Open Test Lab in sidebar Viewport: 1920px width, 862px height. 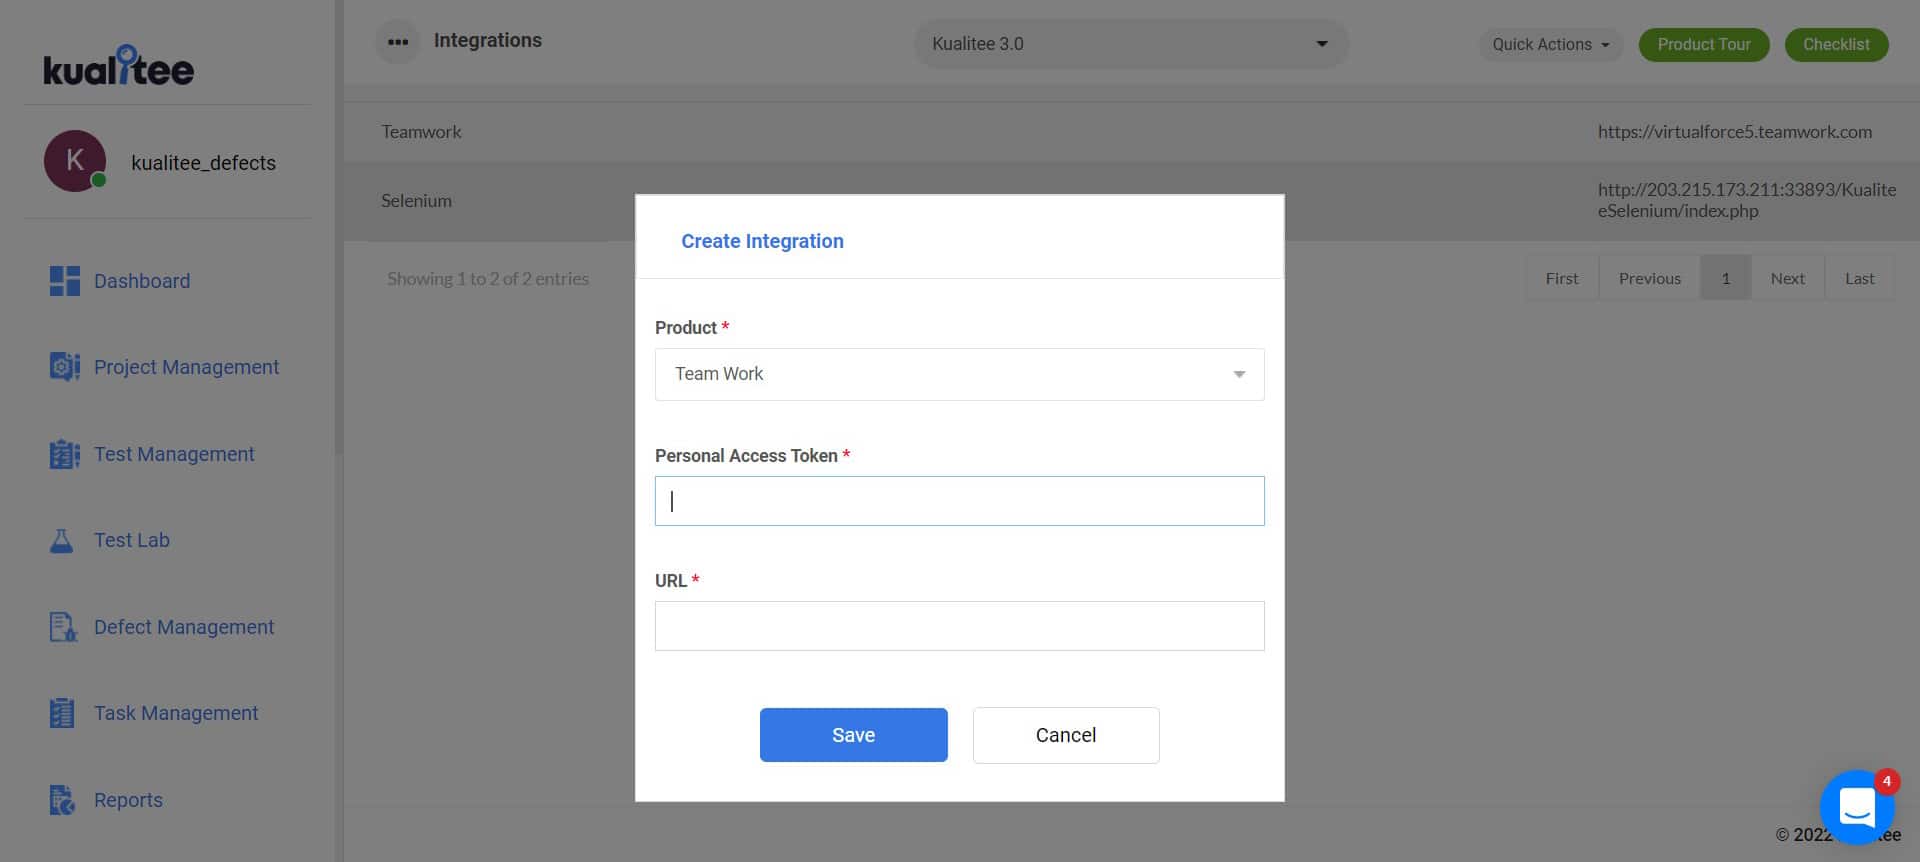(132, 540)
